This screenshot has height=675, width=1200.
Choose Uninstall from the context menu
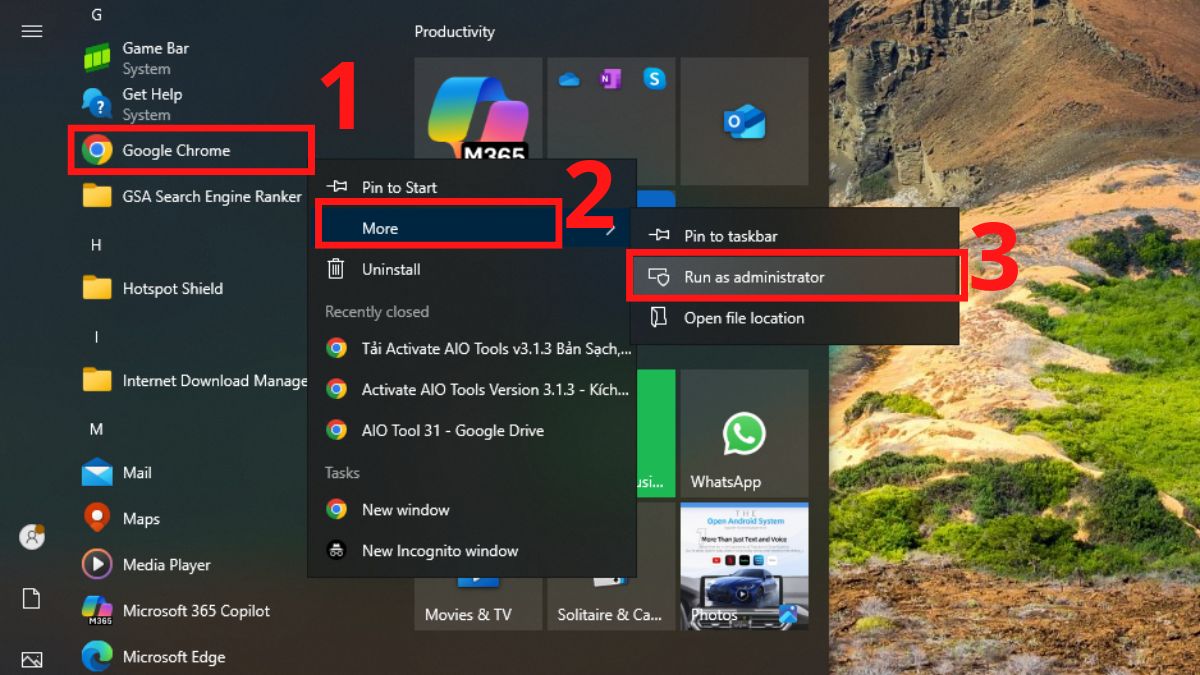pos(471,269)
